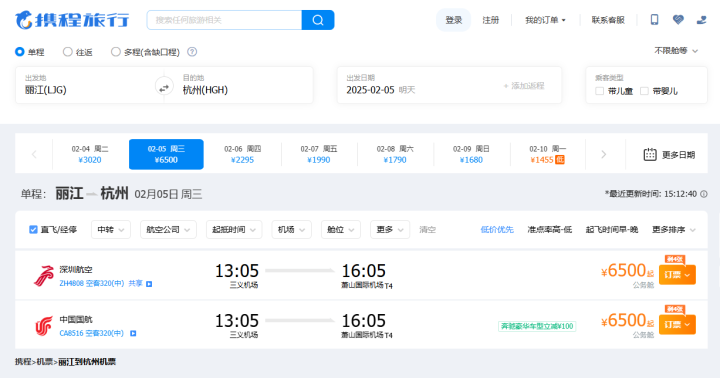This screenshot has width=720, height=378.
Task: Click the blue search magnifier button
Action: pyautogui.click(x=318, y=20)
